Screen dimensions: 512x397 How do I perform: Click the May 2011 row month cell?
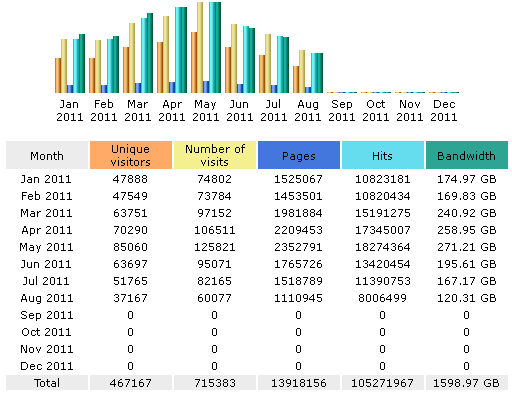(x=46, y=247)
